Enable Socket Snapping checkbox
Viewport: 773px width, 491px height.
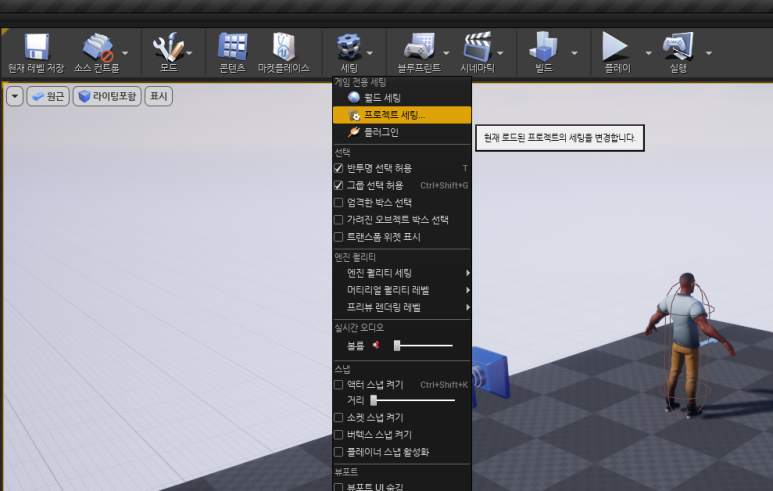click(339, 418)
